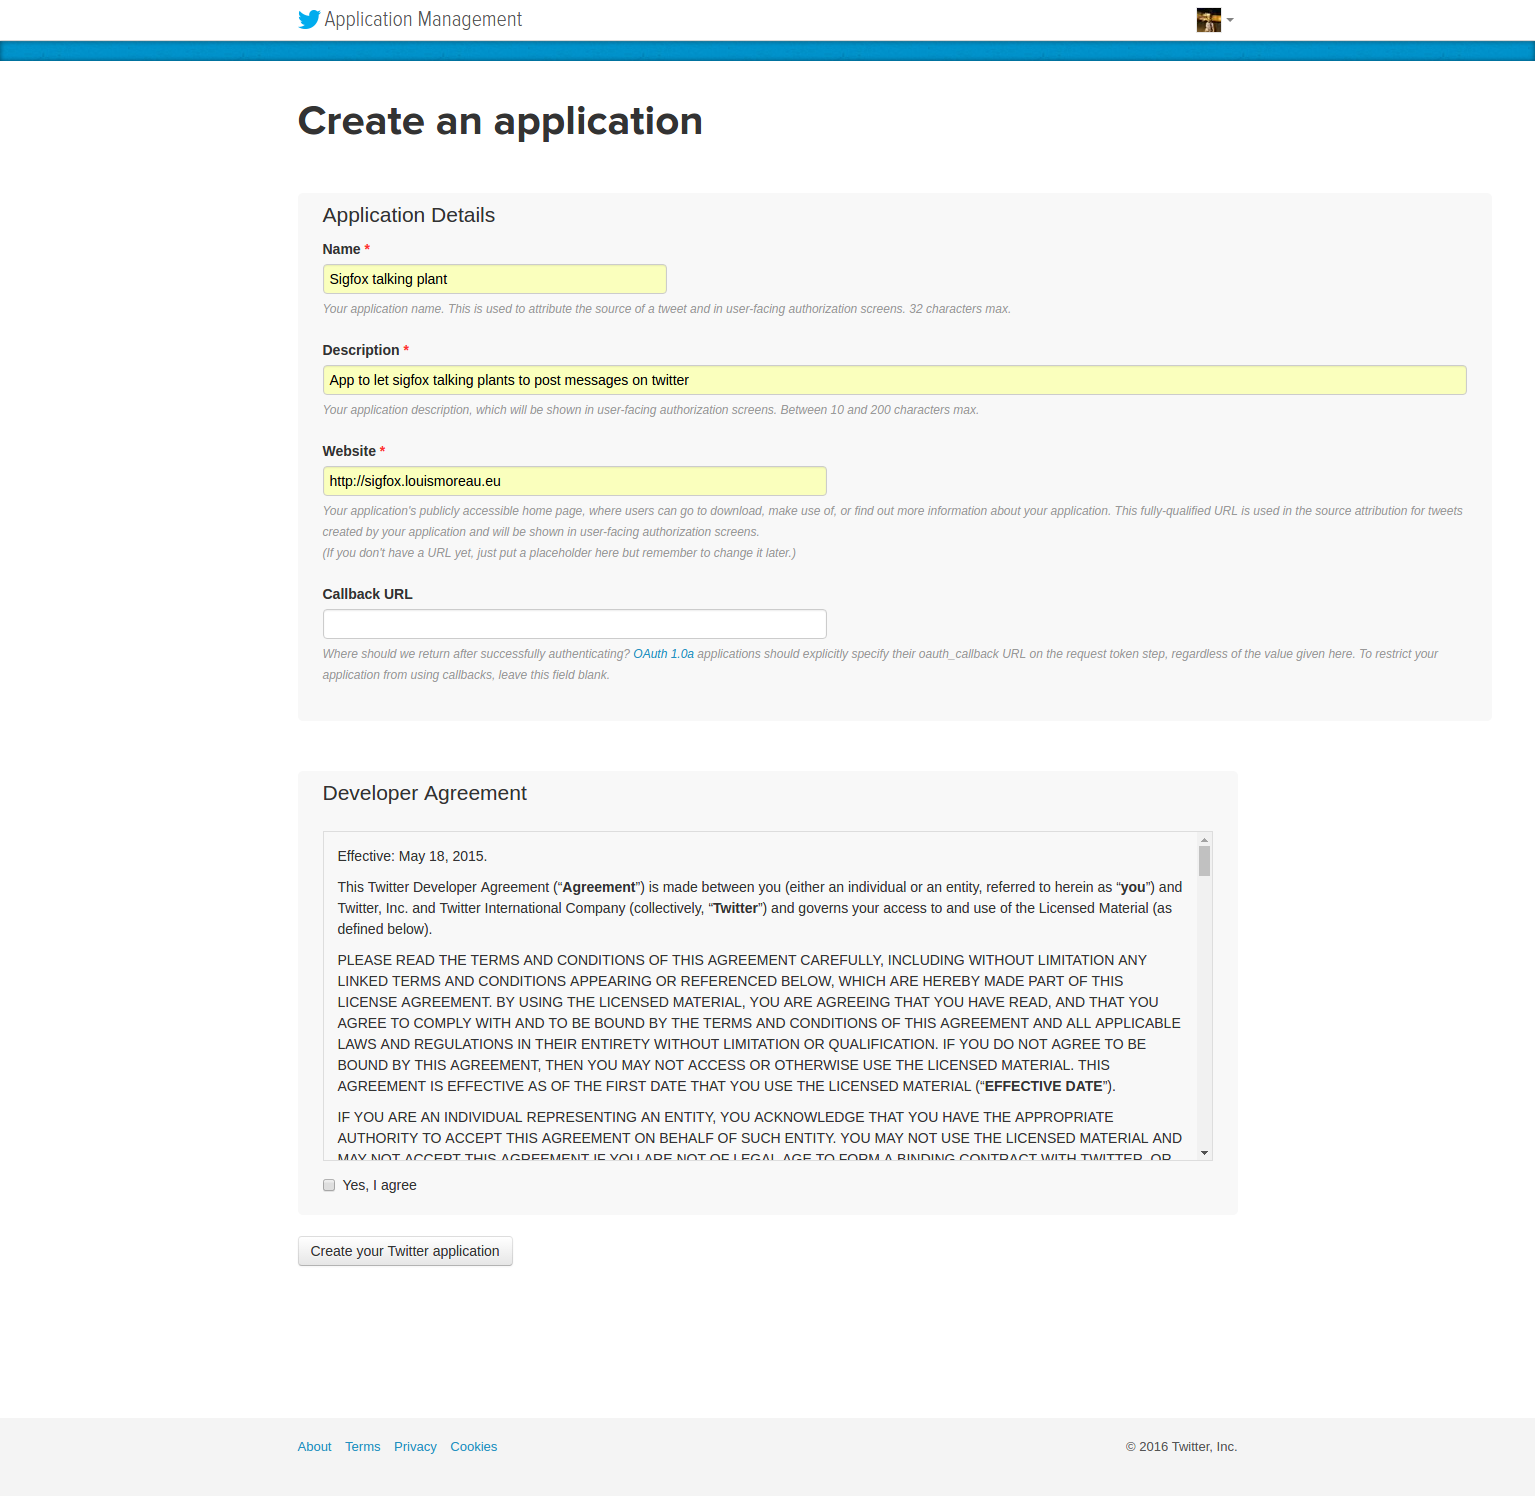Edit the Website URL field
This screenshot has width=1535, height=1496.
(x=574, y=481)
